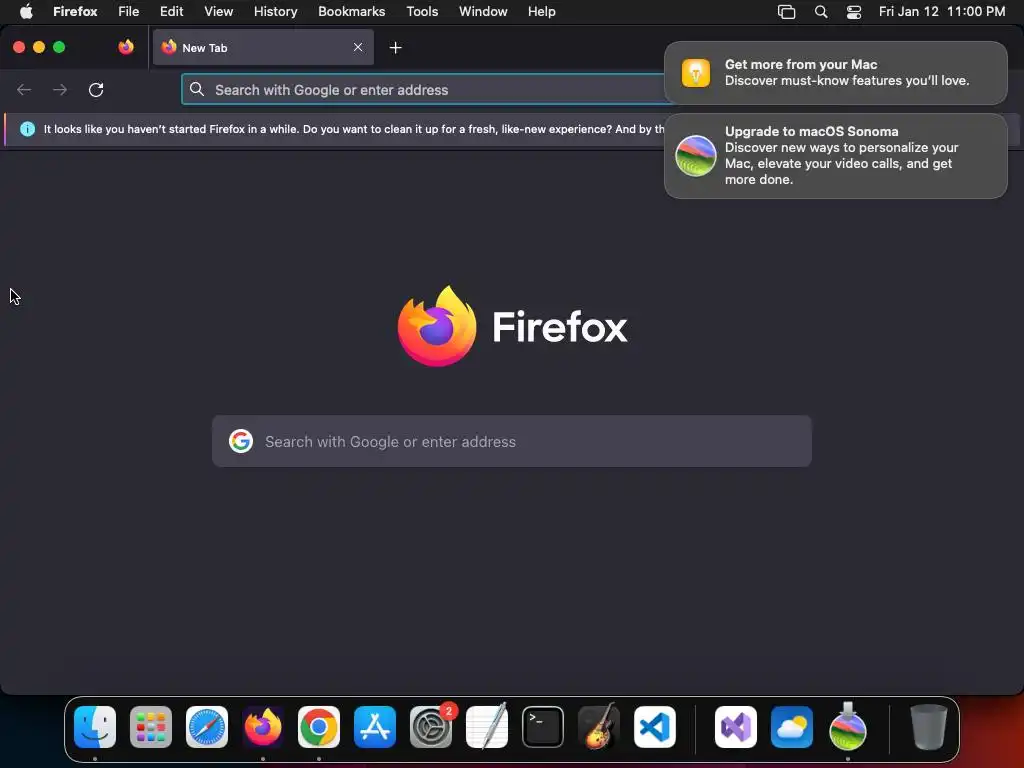The image size is (1024, 768).
Task: Click the center Search with Google field
Action: point(512,441)
